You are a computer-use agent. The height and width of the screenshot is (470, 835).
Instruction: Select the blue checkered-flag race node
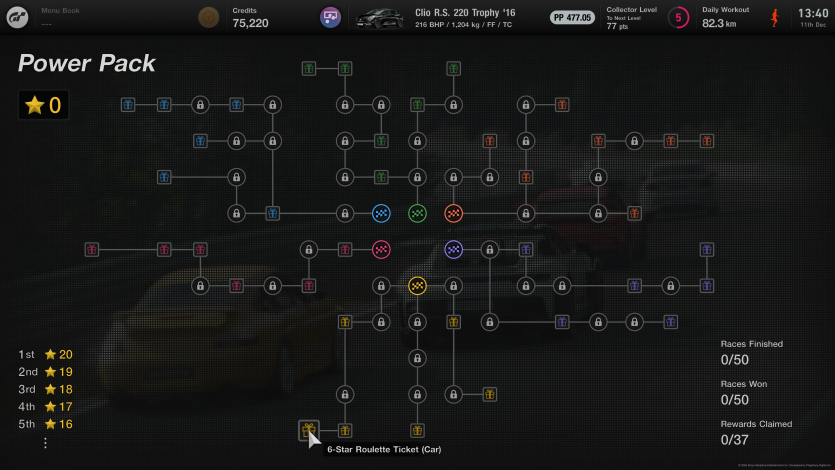(x=381, y=213)
